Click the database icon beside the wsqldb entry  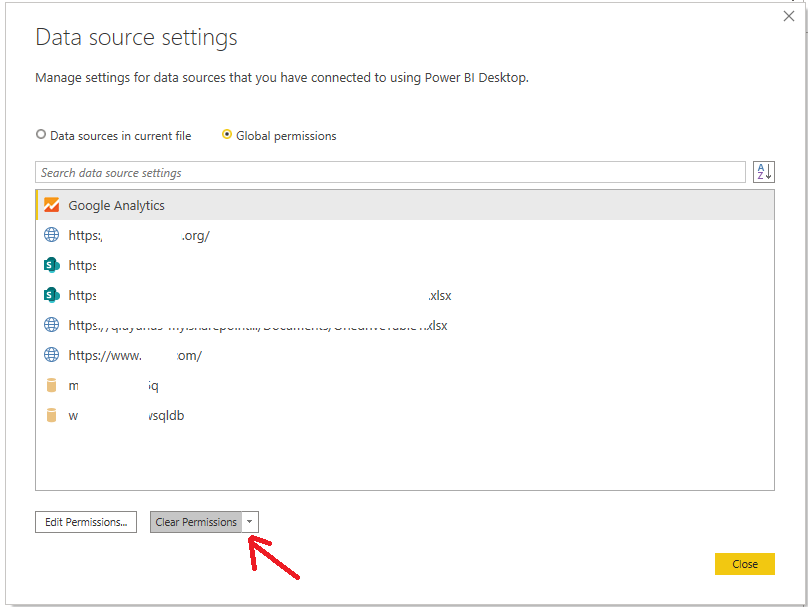(52, 415)
